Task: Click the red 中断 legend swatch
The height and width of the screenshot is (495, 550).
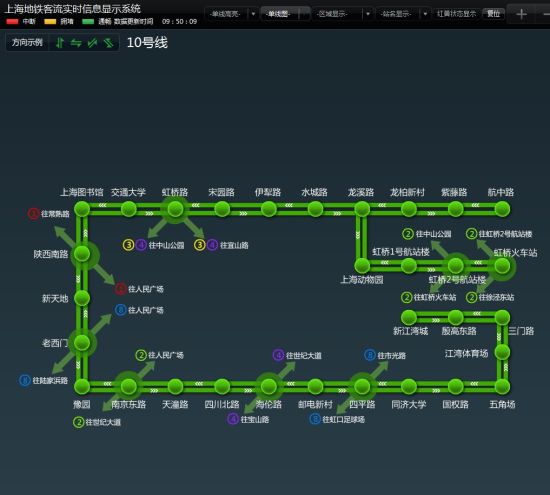Action: pos(12,22)
